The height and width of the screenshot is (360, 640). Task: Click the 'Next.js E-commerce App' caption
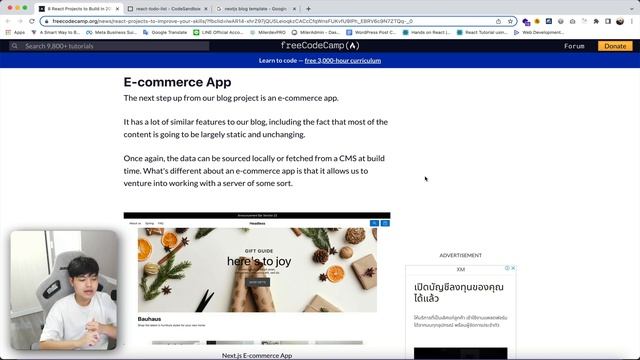point(257,356)
